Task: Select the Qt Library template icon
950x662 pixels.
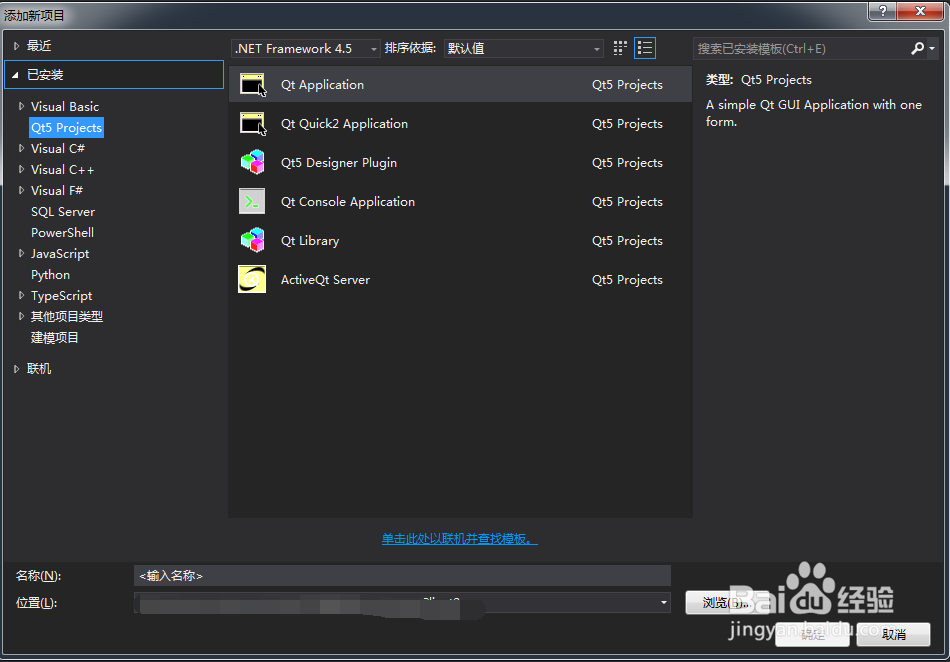Action: click(253, 240)
